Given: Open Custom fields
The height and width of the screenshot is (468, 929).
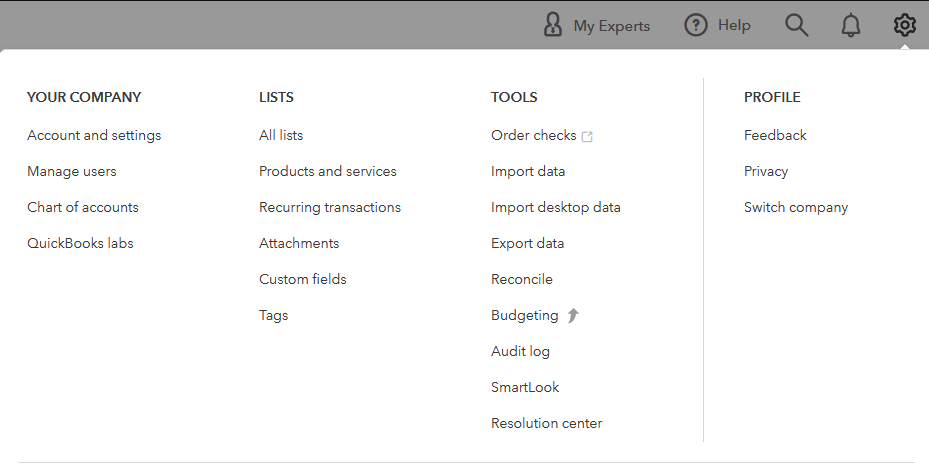Looking at the screenshot, I should [x=303, y=279].
